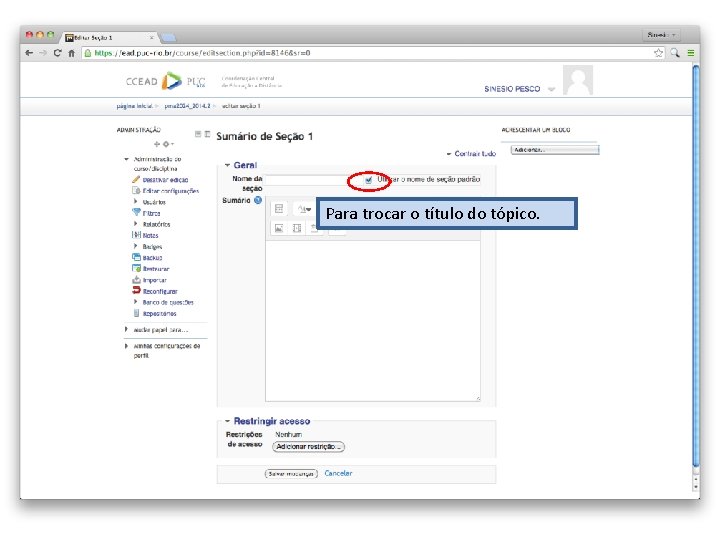Viewport: 720px width, 540px height.
Task: Open the SINESIO PESCO user menu arrow
Action: point(551,89)
